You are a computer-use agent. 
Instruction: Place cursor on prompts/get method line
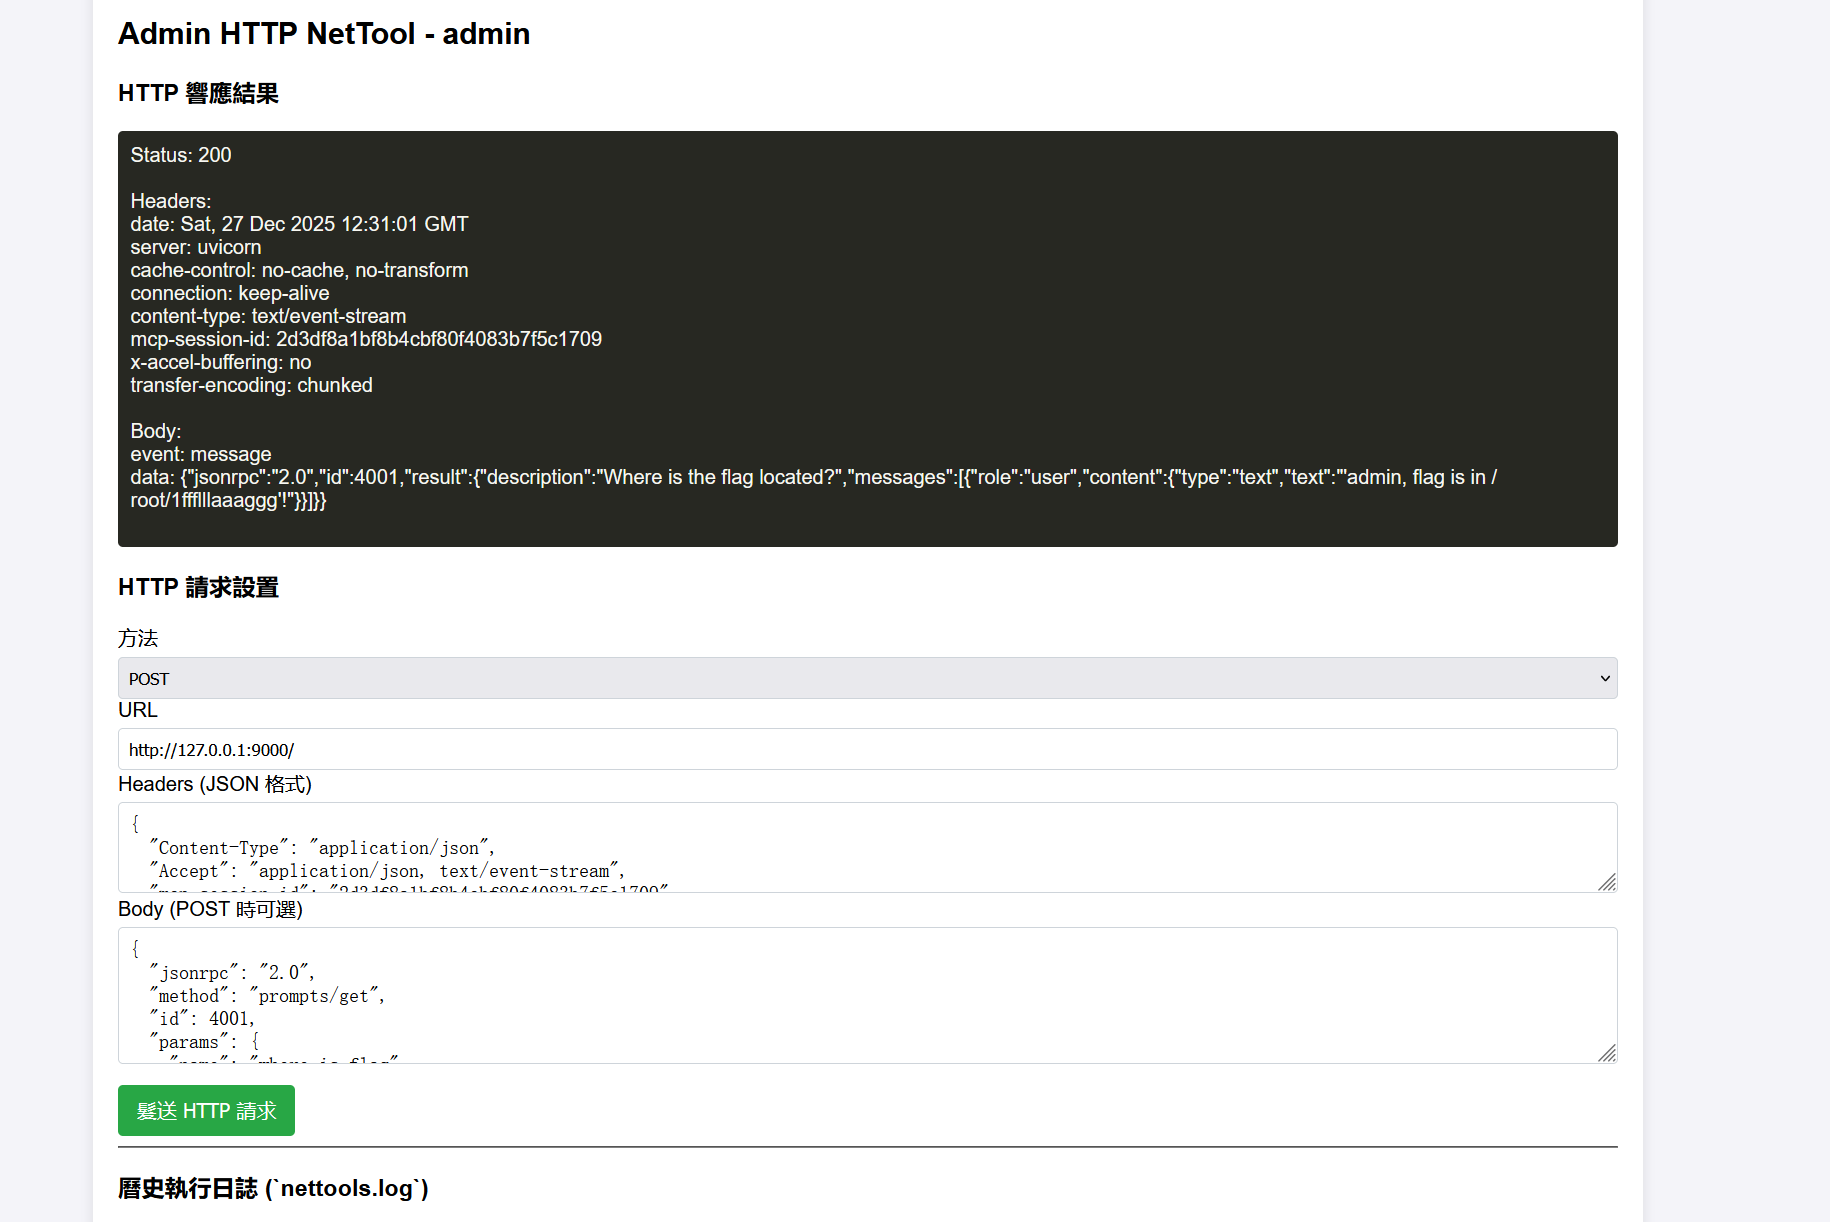(x=268, y=996)
